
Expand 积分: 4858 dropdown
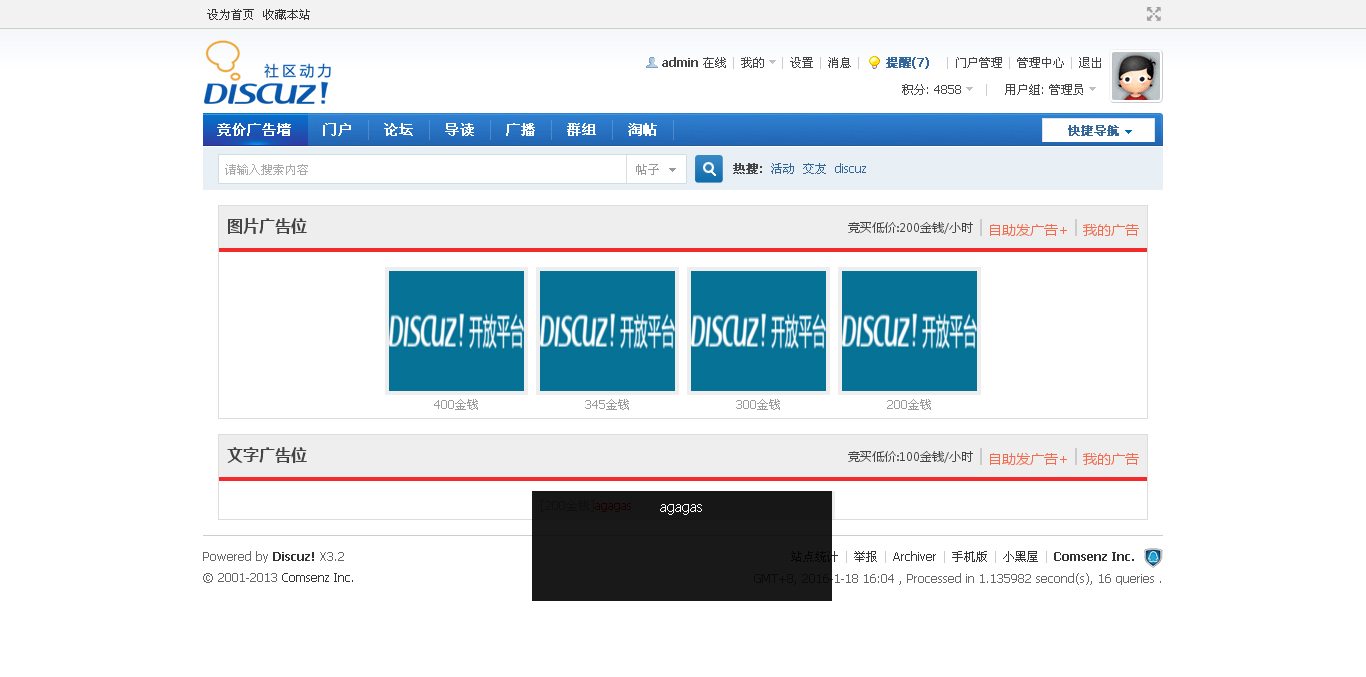937,89
